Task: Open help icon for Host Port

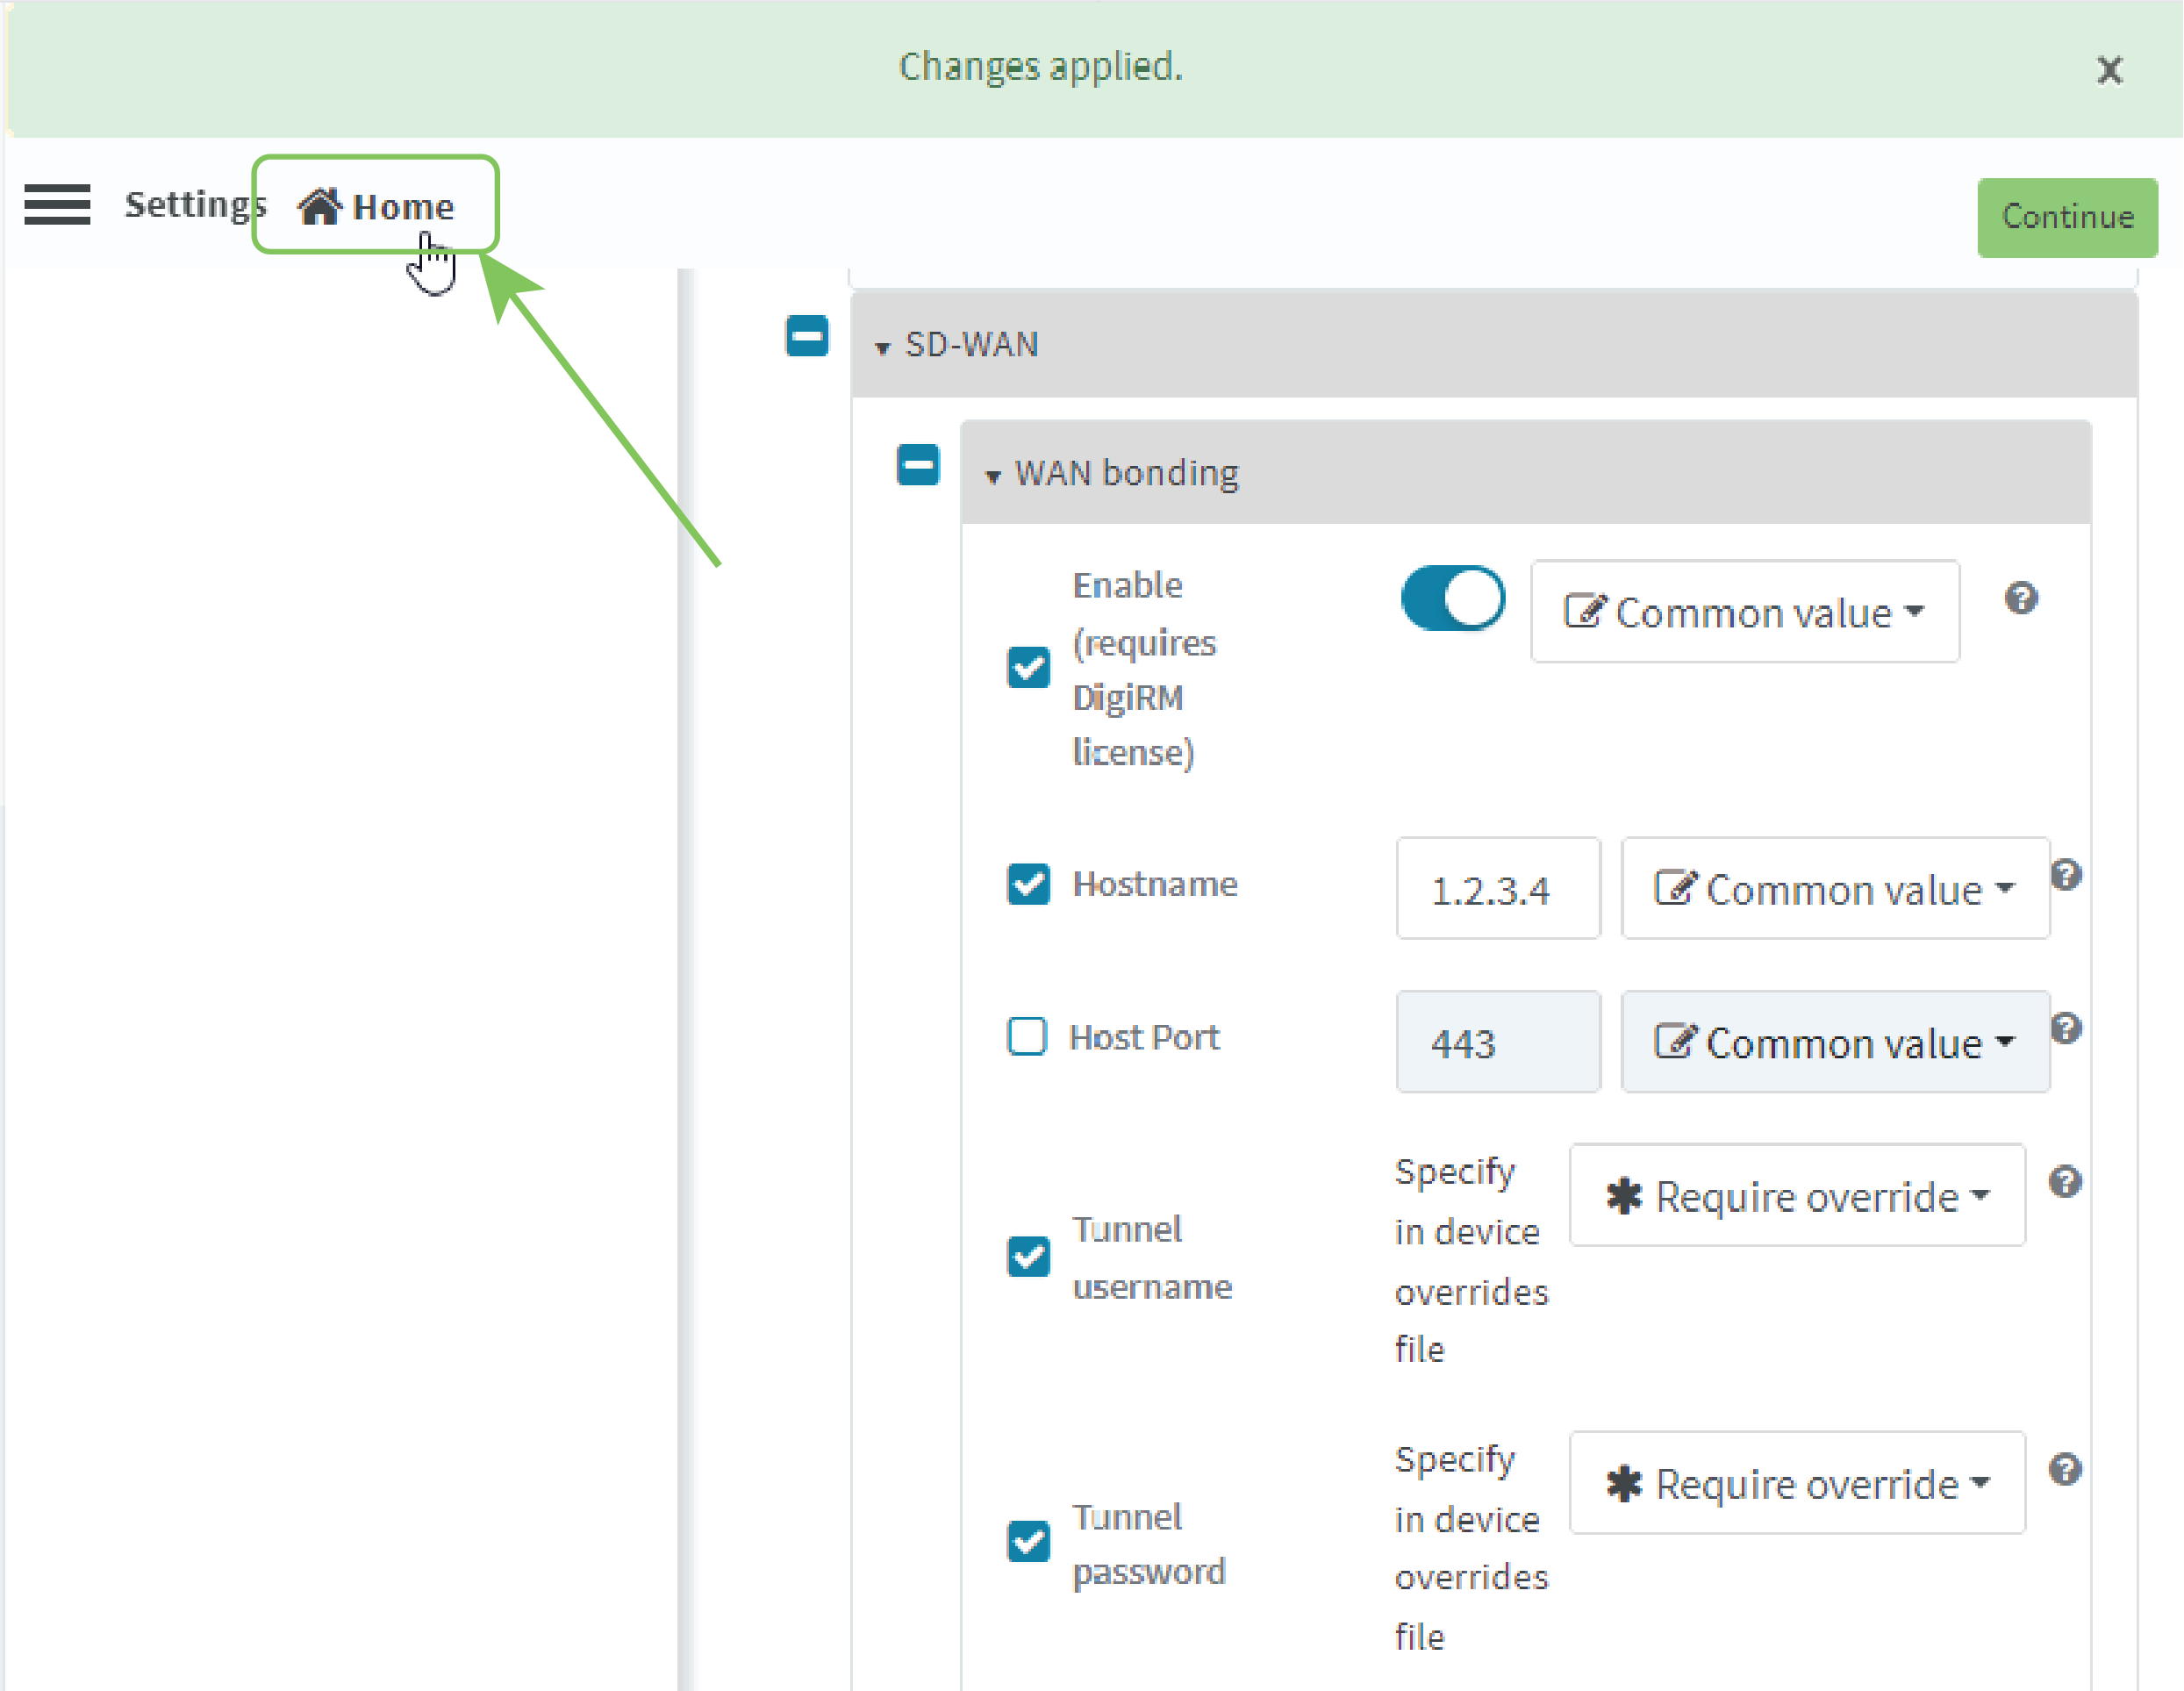Action: coord(2066,1028)
